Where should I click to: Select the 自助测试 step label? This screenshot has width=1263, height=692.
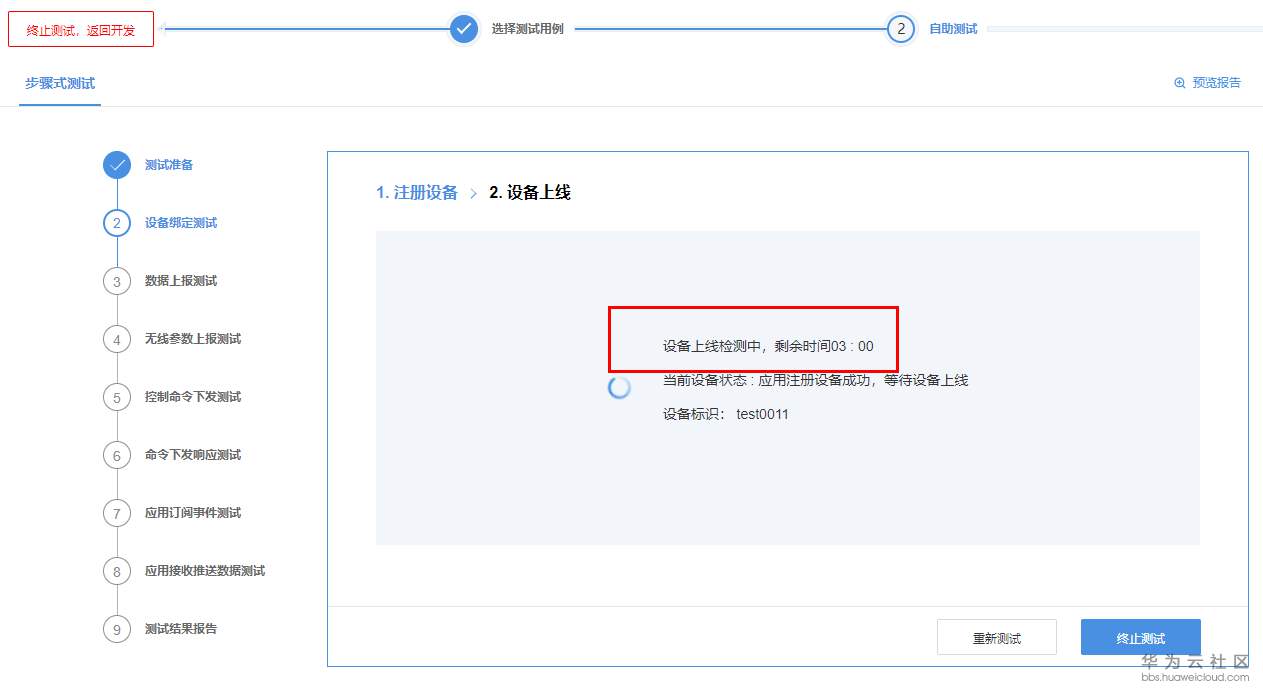point(953,29)
